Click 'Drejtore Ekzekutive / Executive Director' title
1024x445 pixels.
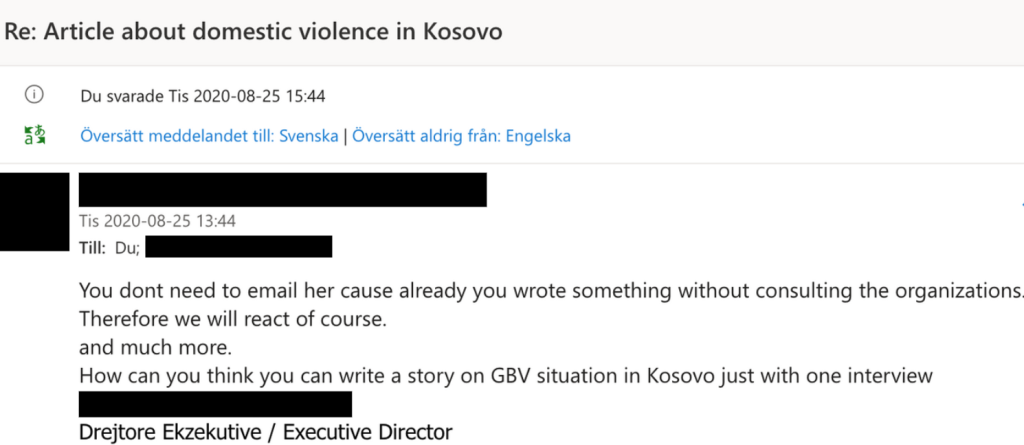pos(265,432)
